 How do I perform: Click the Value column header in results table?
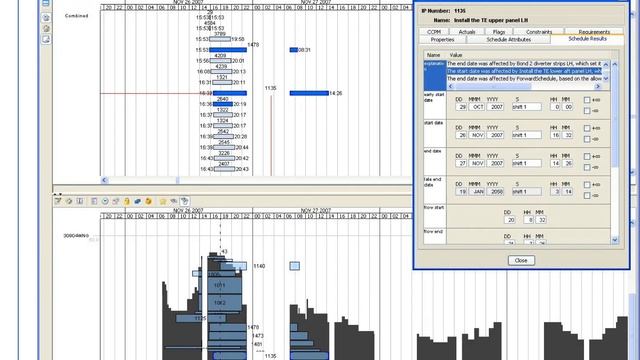click(x=456, y=55)
